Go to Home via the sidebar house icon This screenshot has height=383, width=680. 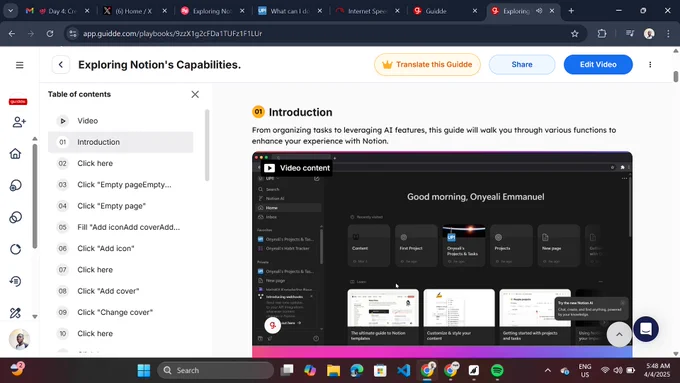pos(15,154)
